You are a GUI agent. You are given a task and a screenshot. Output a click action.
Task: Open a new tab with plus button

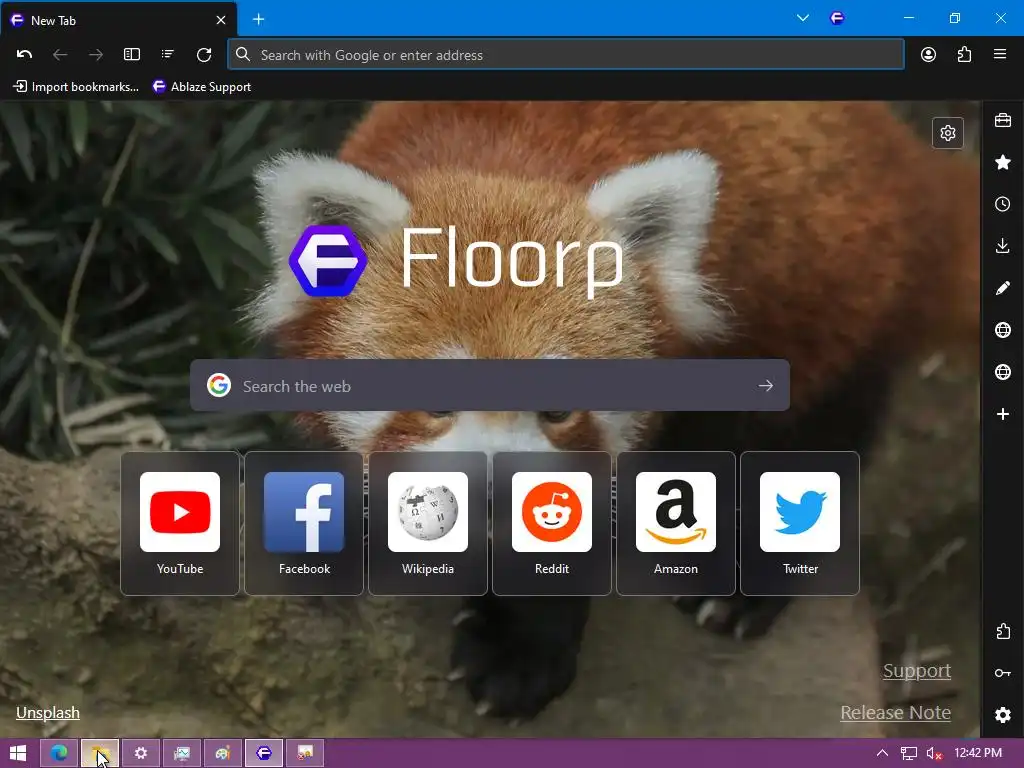[259, 20]
